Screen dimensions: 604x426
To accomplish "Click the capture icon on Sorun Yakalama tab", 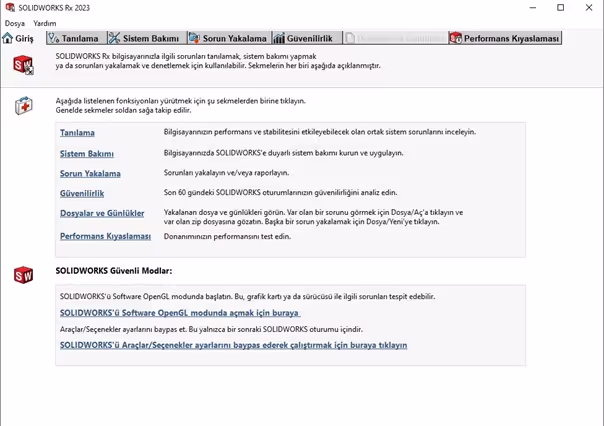I will click(x=195, y=38).
